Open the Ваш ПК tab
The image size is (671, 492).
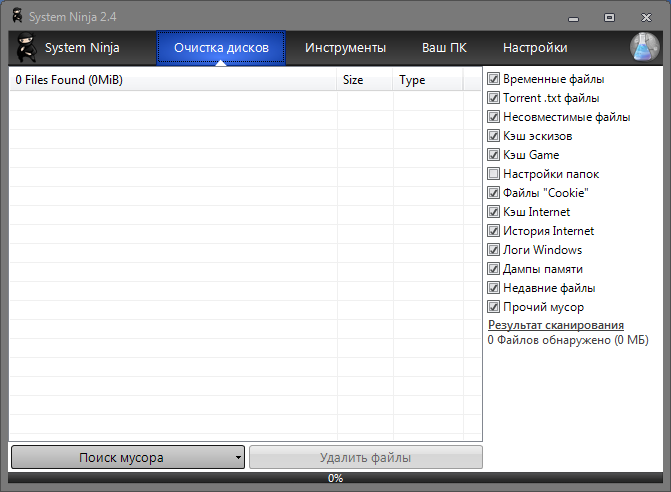(x=444, y=48)
